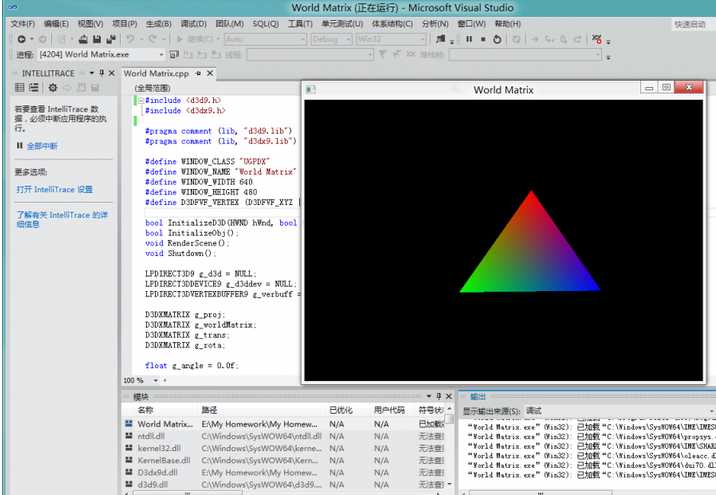Click the Break All pause icon in debug toolbar
Viewport: 716px width, 495px height.
(469, 39)
